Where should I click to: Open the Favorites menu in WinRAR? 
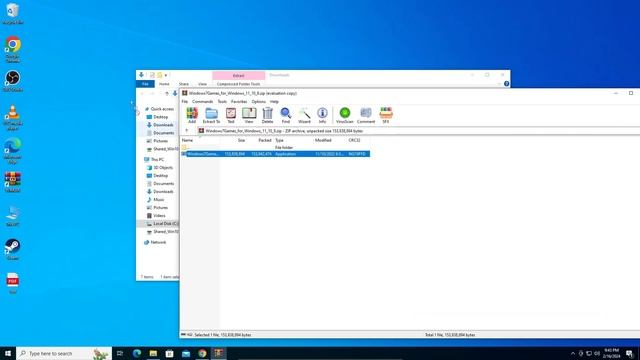pos(239,102)
